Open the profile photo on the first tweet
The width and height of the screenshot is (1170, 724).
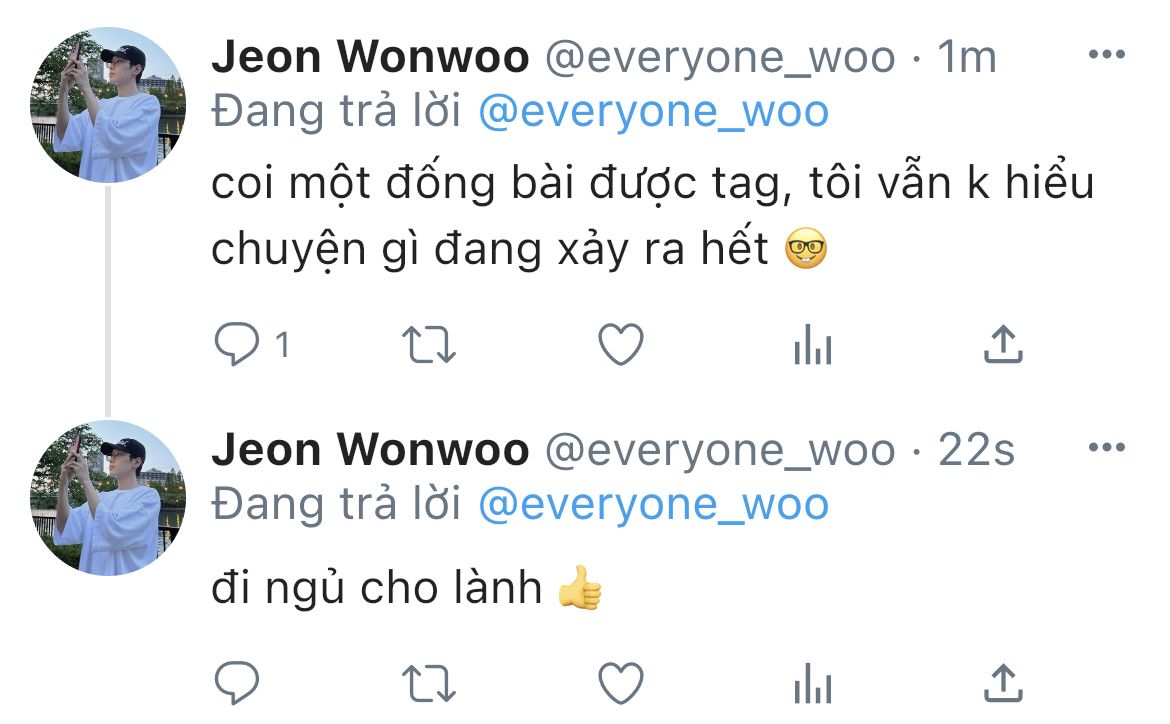pos(108,105)
